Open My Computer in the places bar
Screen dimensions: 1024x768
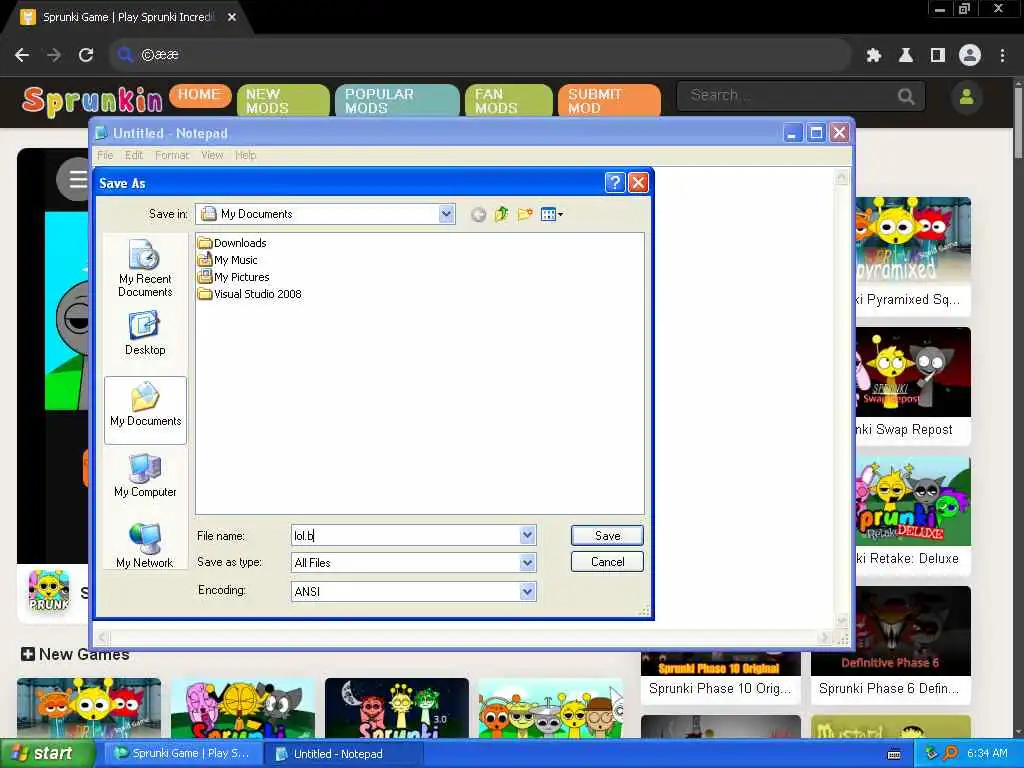145,475
